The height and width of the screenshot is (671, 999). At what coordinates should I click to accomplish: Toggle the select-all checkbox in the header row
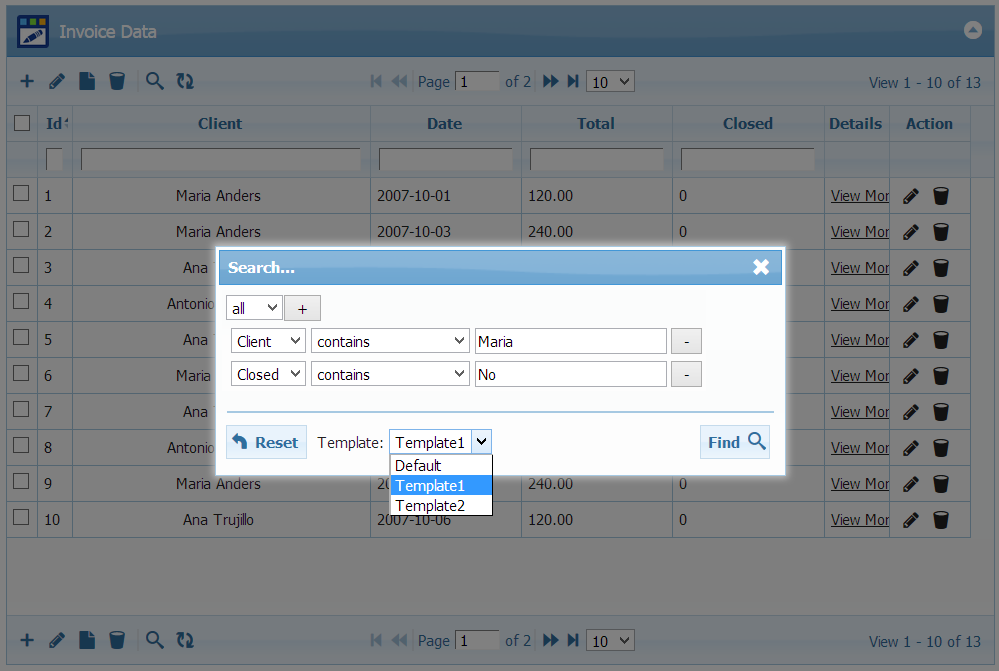click(21, 123)
